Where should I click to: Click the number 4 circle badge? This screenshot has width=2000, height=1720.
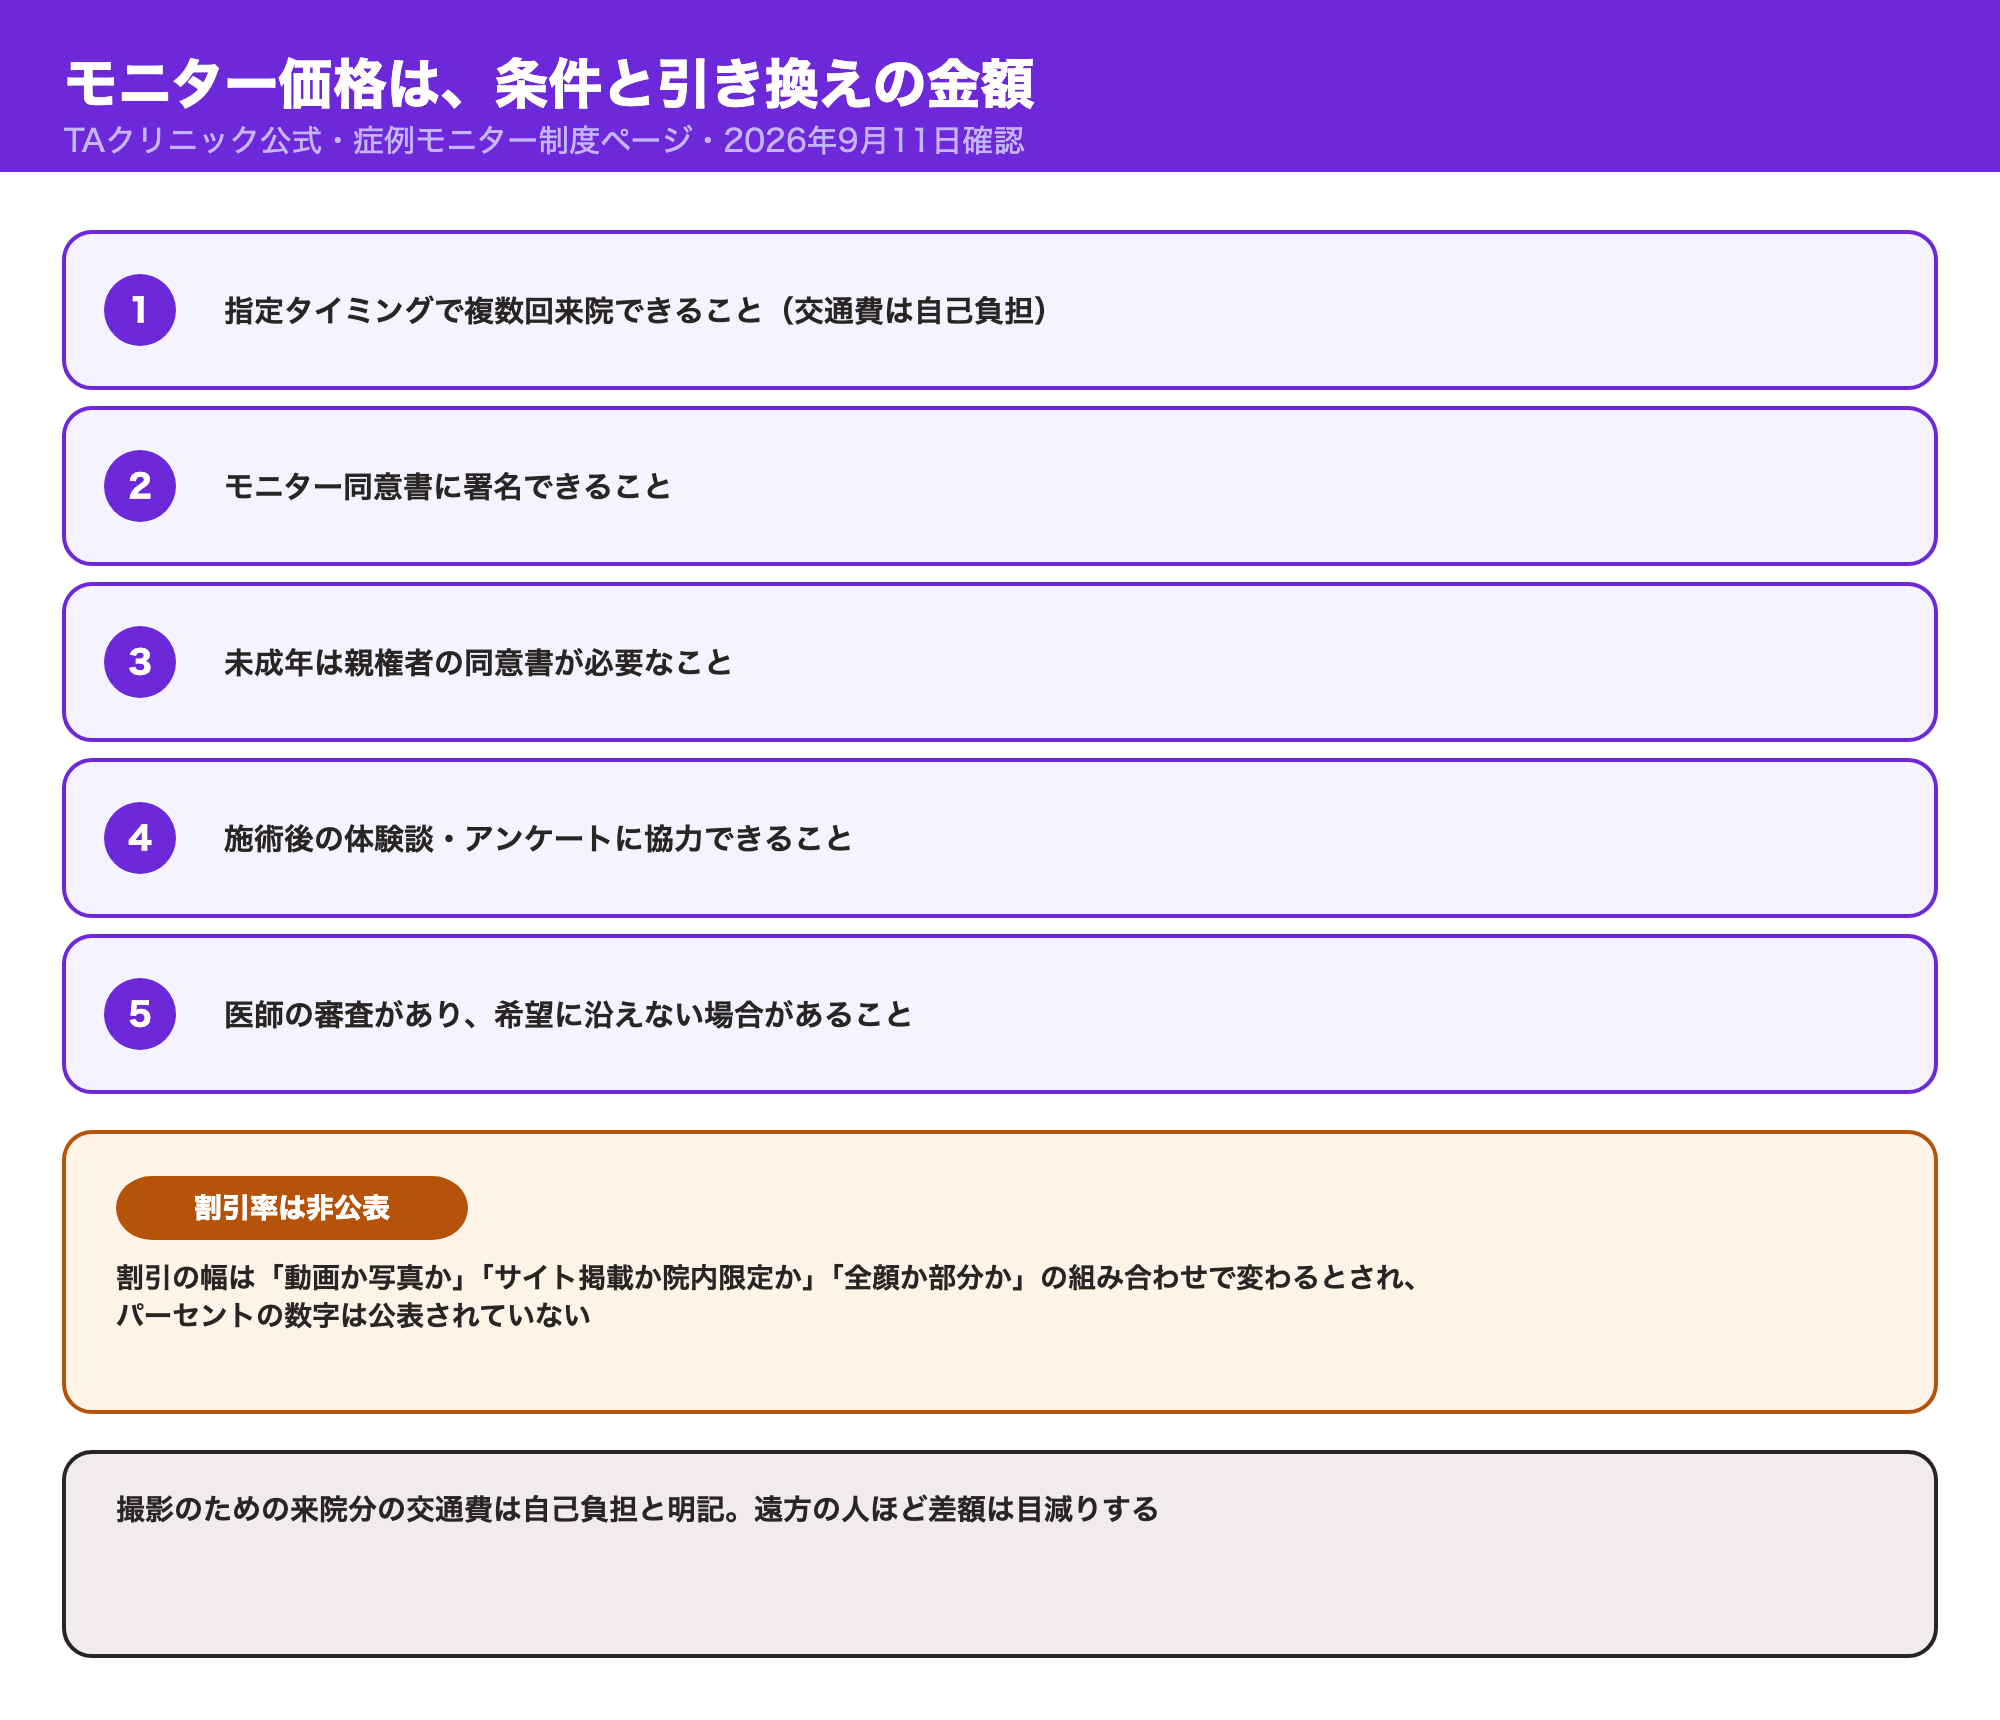tap(140, 838)
